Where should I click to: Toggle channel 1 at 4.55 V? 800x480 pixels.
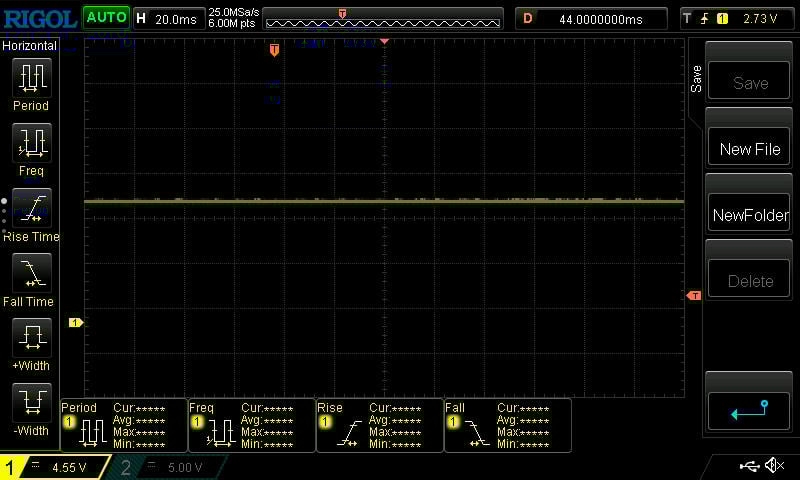pyautogui.click(x=55, y=467)
